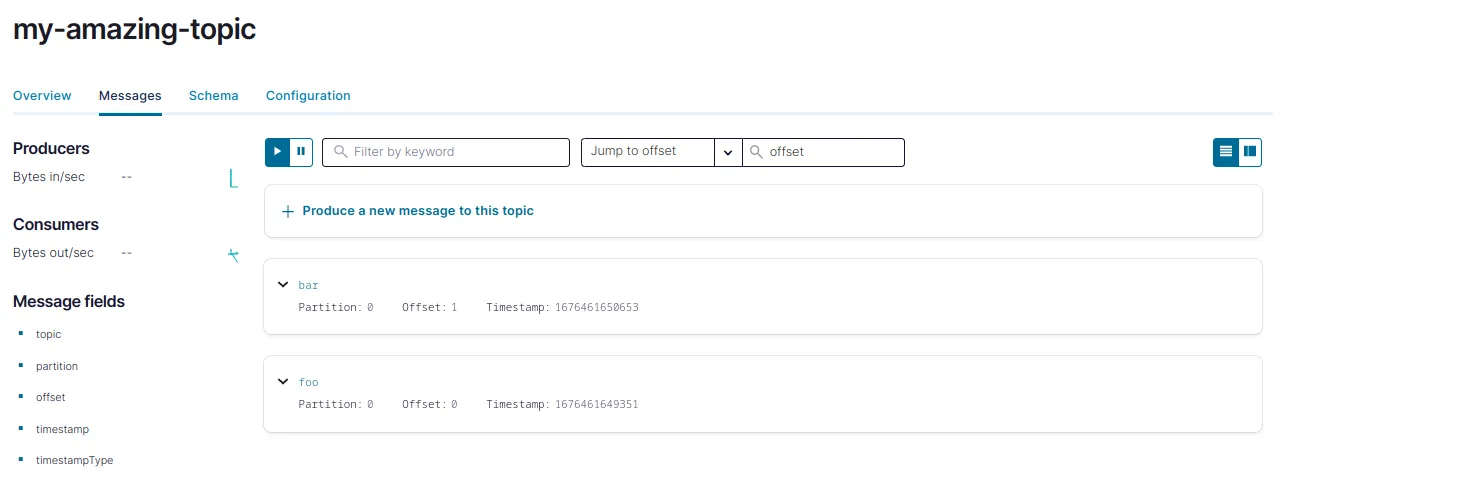Select the timestamp message field
Screen dimensions: 1480x487
pos(62,429)
